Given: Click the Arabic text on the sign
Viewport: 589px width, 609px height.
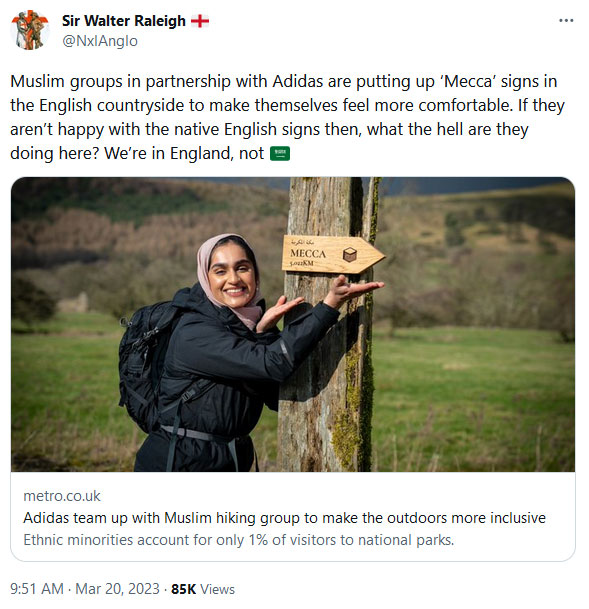Looking at the screenshot, I should pos(303,242).
